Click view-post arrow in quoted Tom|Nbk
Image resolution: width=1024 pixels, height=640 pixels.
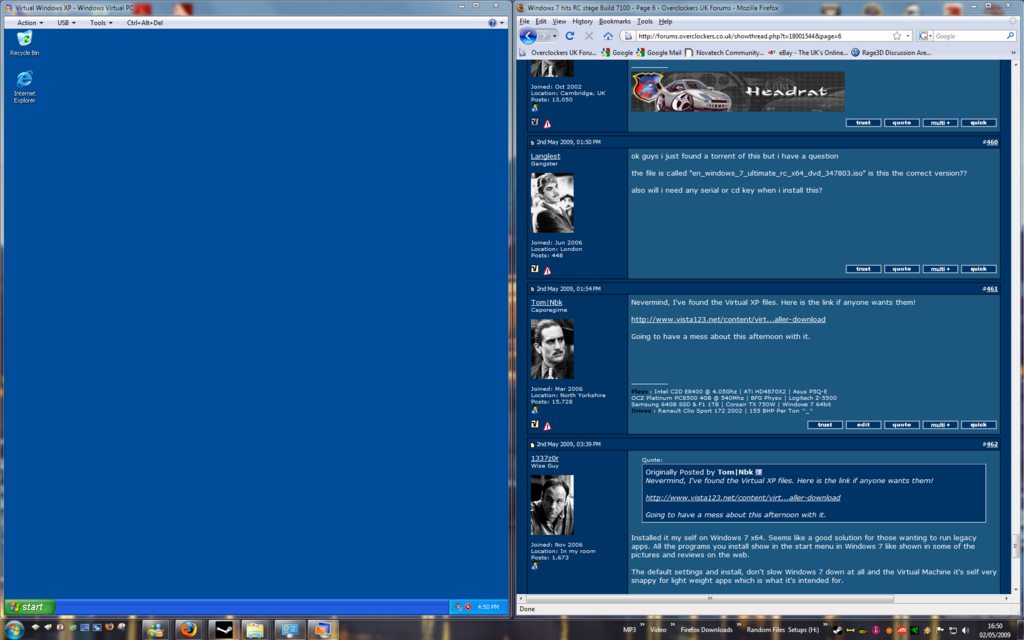(x=758, y=472)
